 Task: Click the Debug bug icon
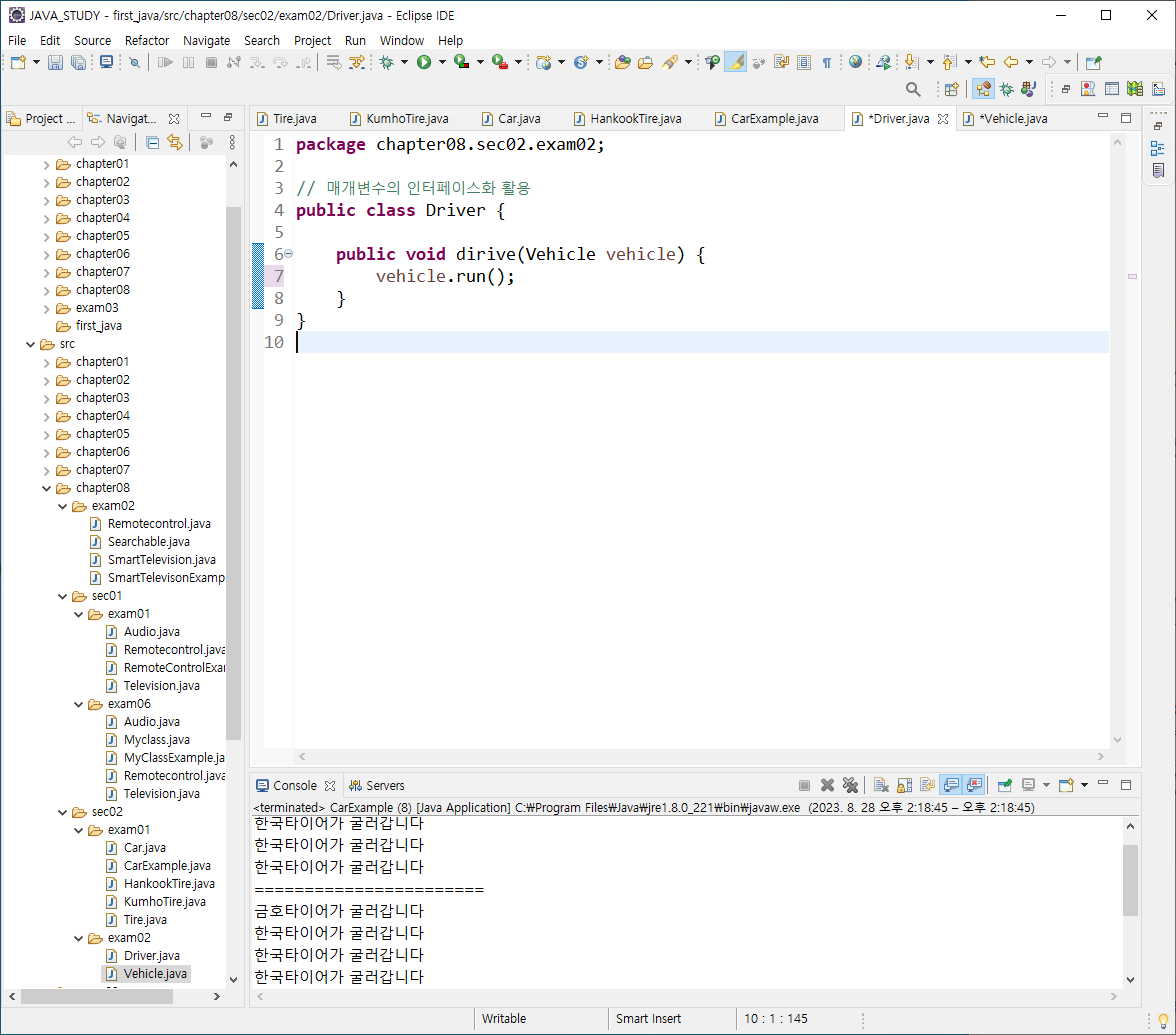(387, 62)
